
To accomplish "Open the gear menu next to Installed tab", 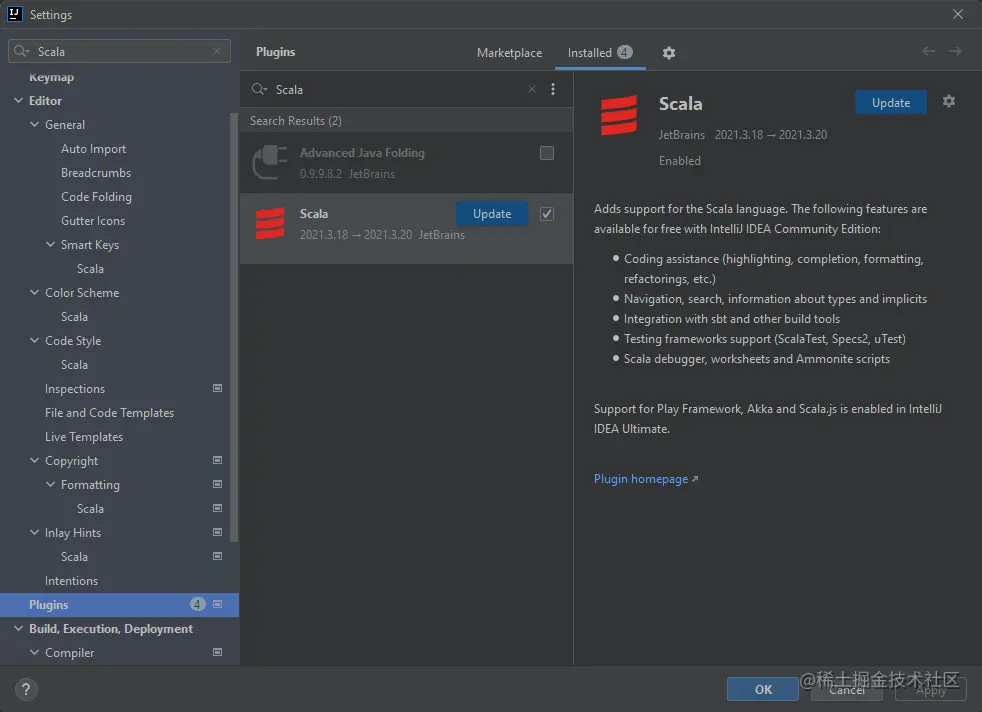I will tap(669, 53).
